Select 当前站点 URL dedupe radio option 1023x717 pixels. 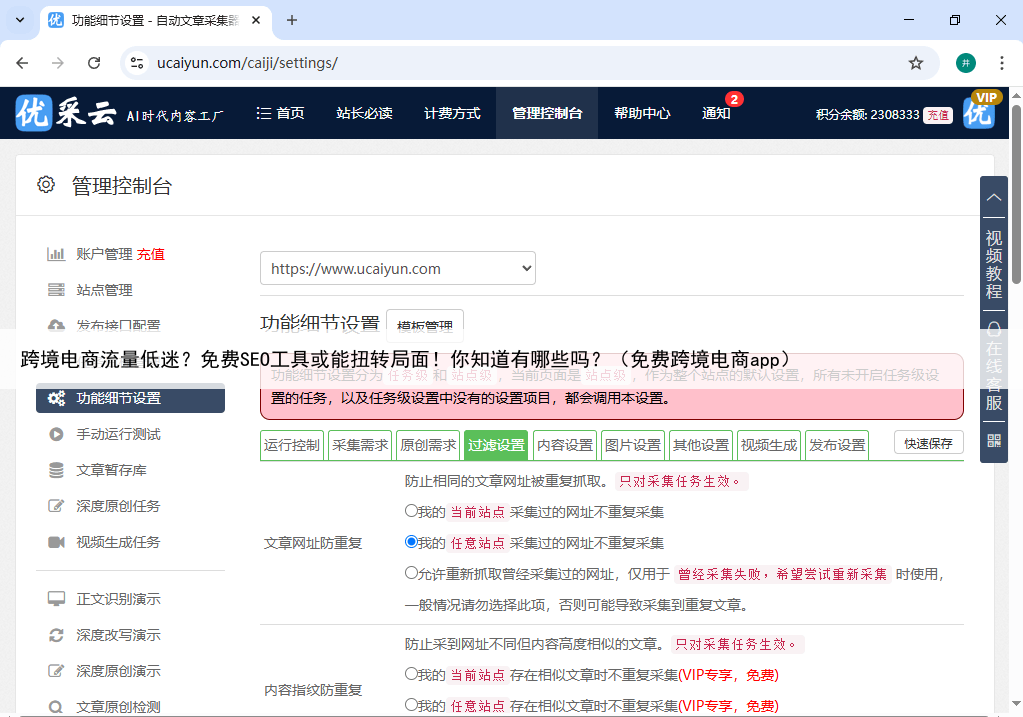click(411, 511)
